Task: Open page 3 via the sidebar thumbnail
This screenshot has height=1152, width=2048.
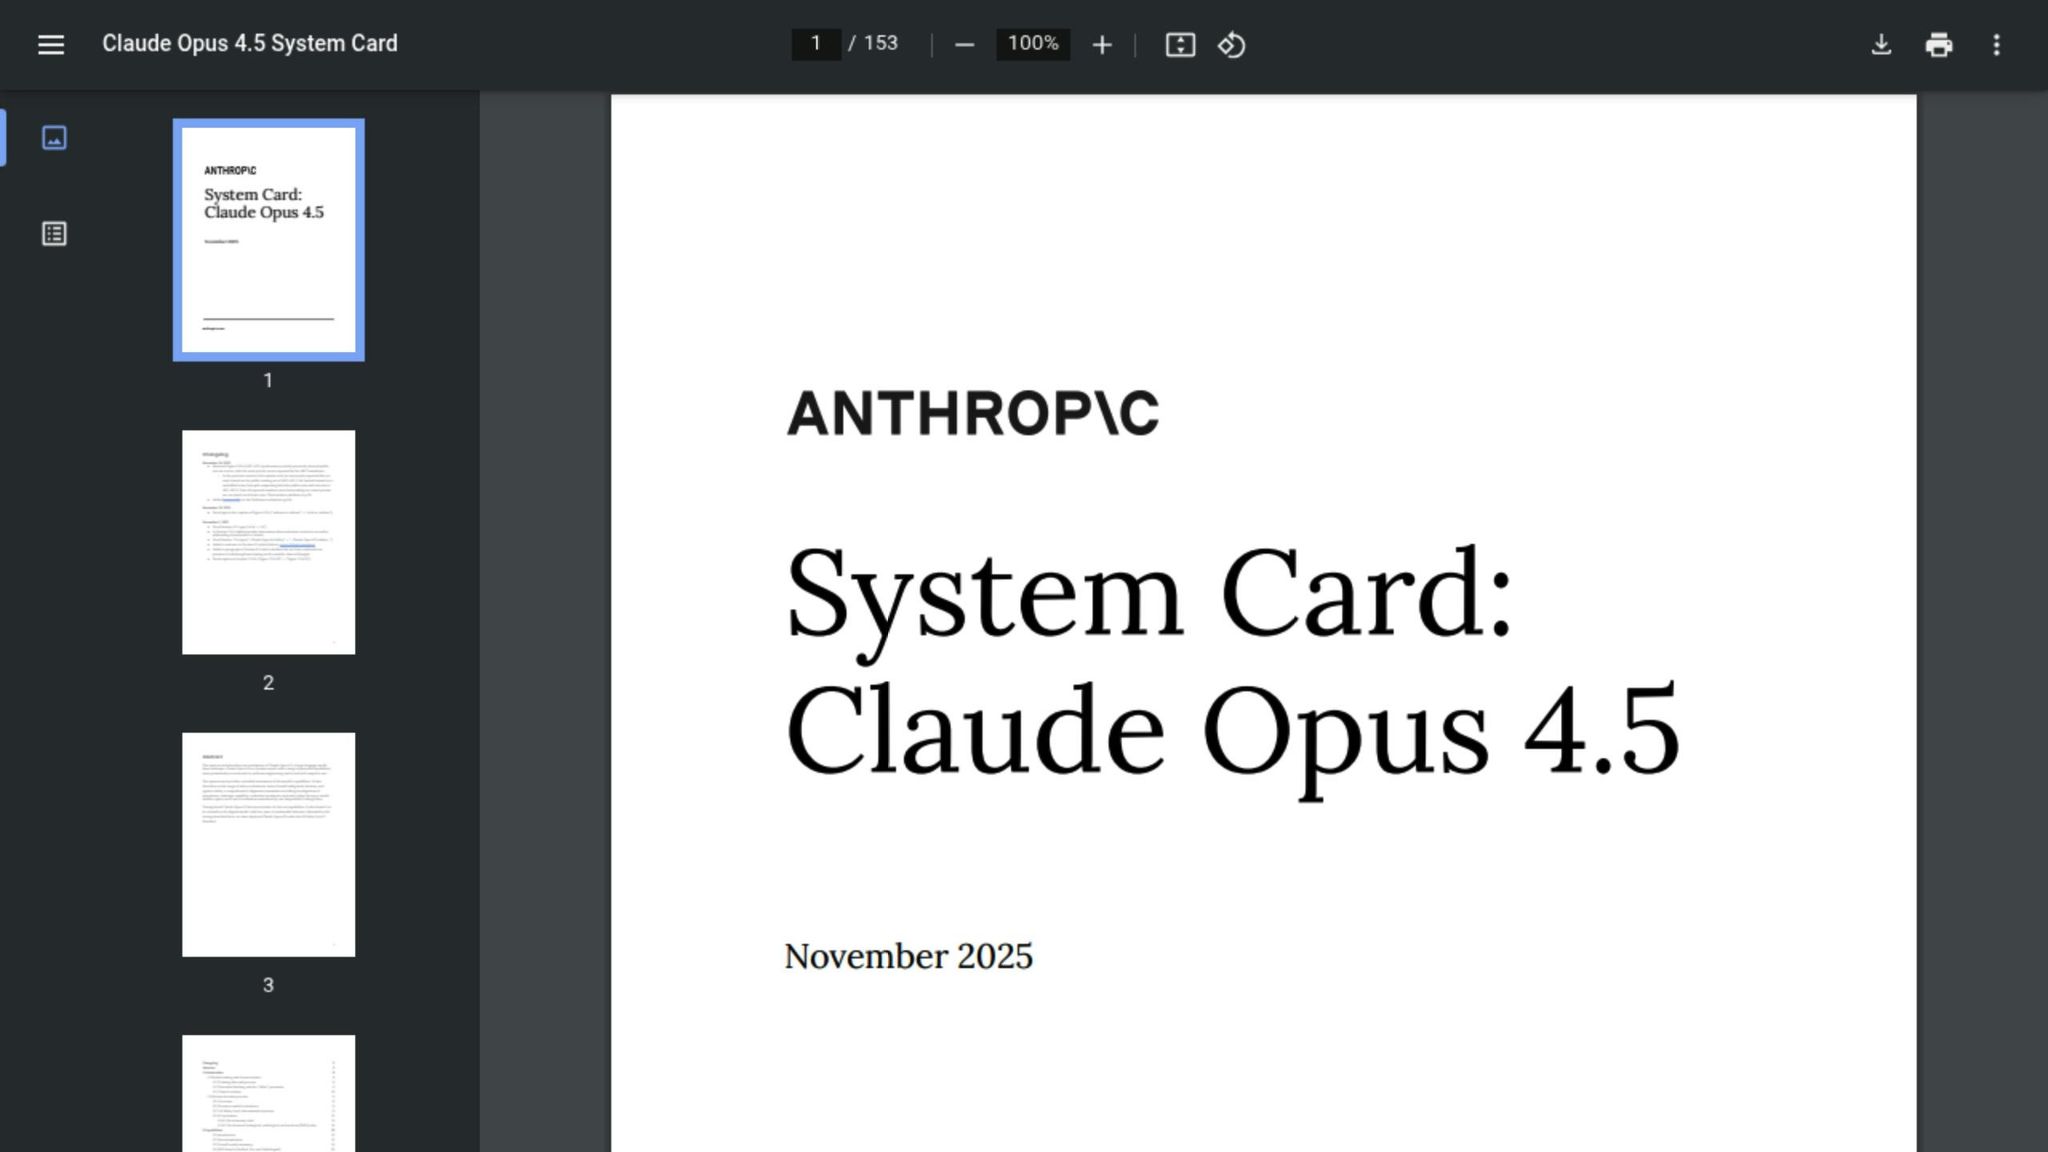Action: pos(268,843)
